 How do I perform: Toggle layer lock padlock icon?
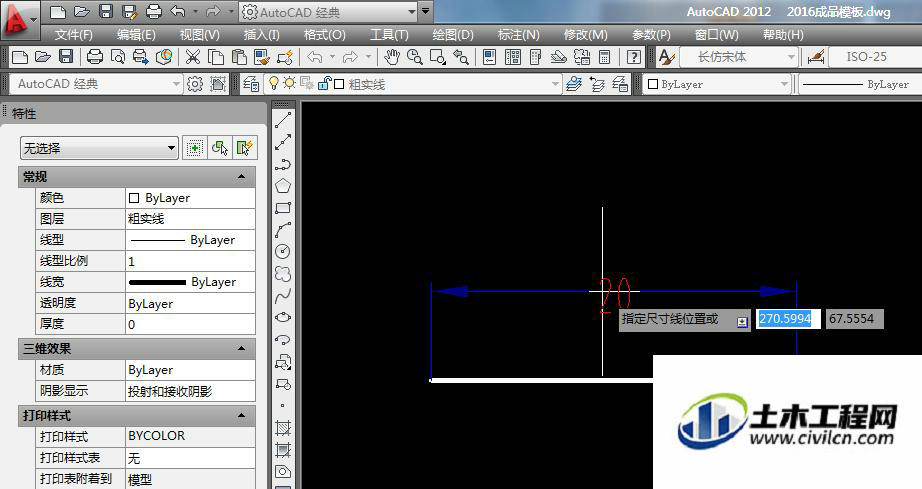tap(323, 83)
